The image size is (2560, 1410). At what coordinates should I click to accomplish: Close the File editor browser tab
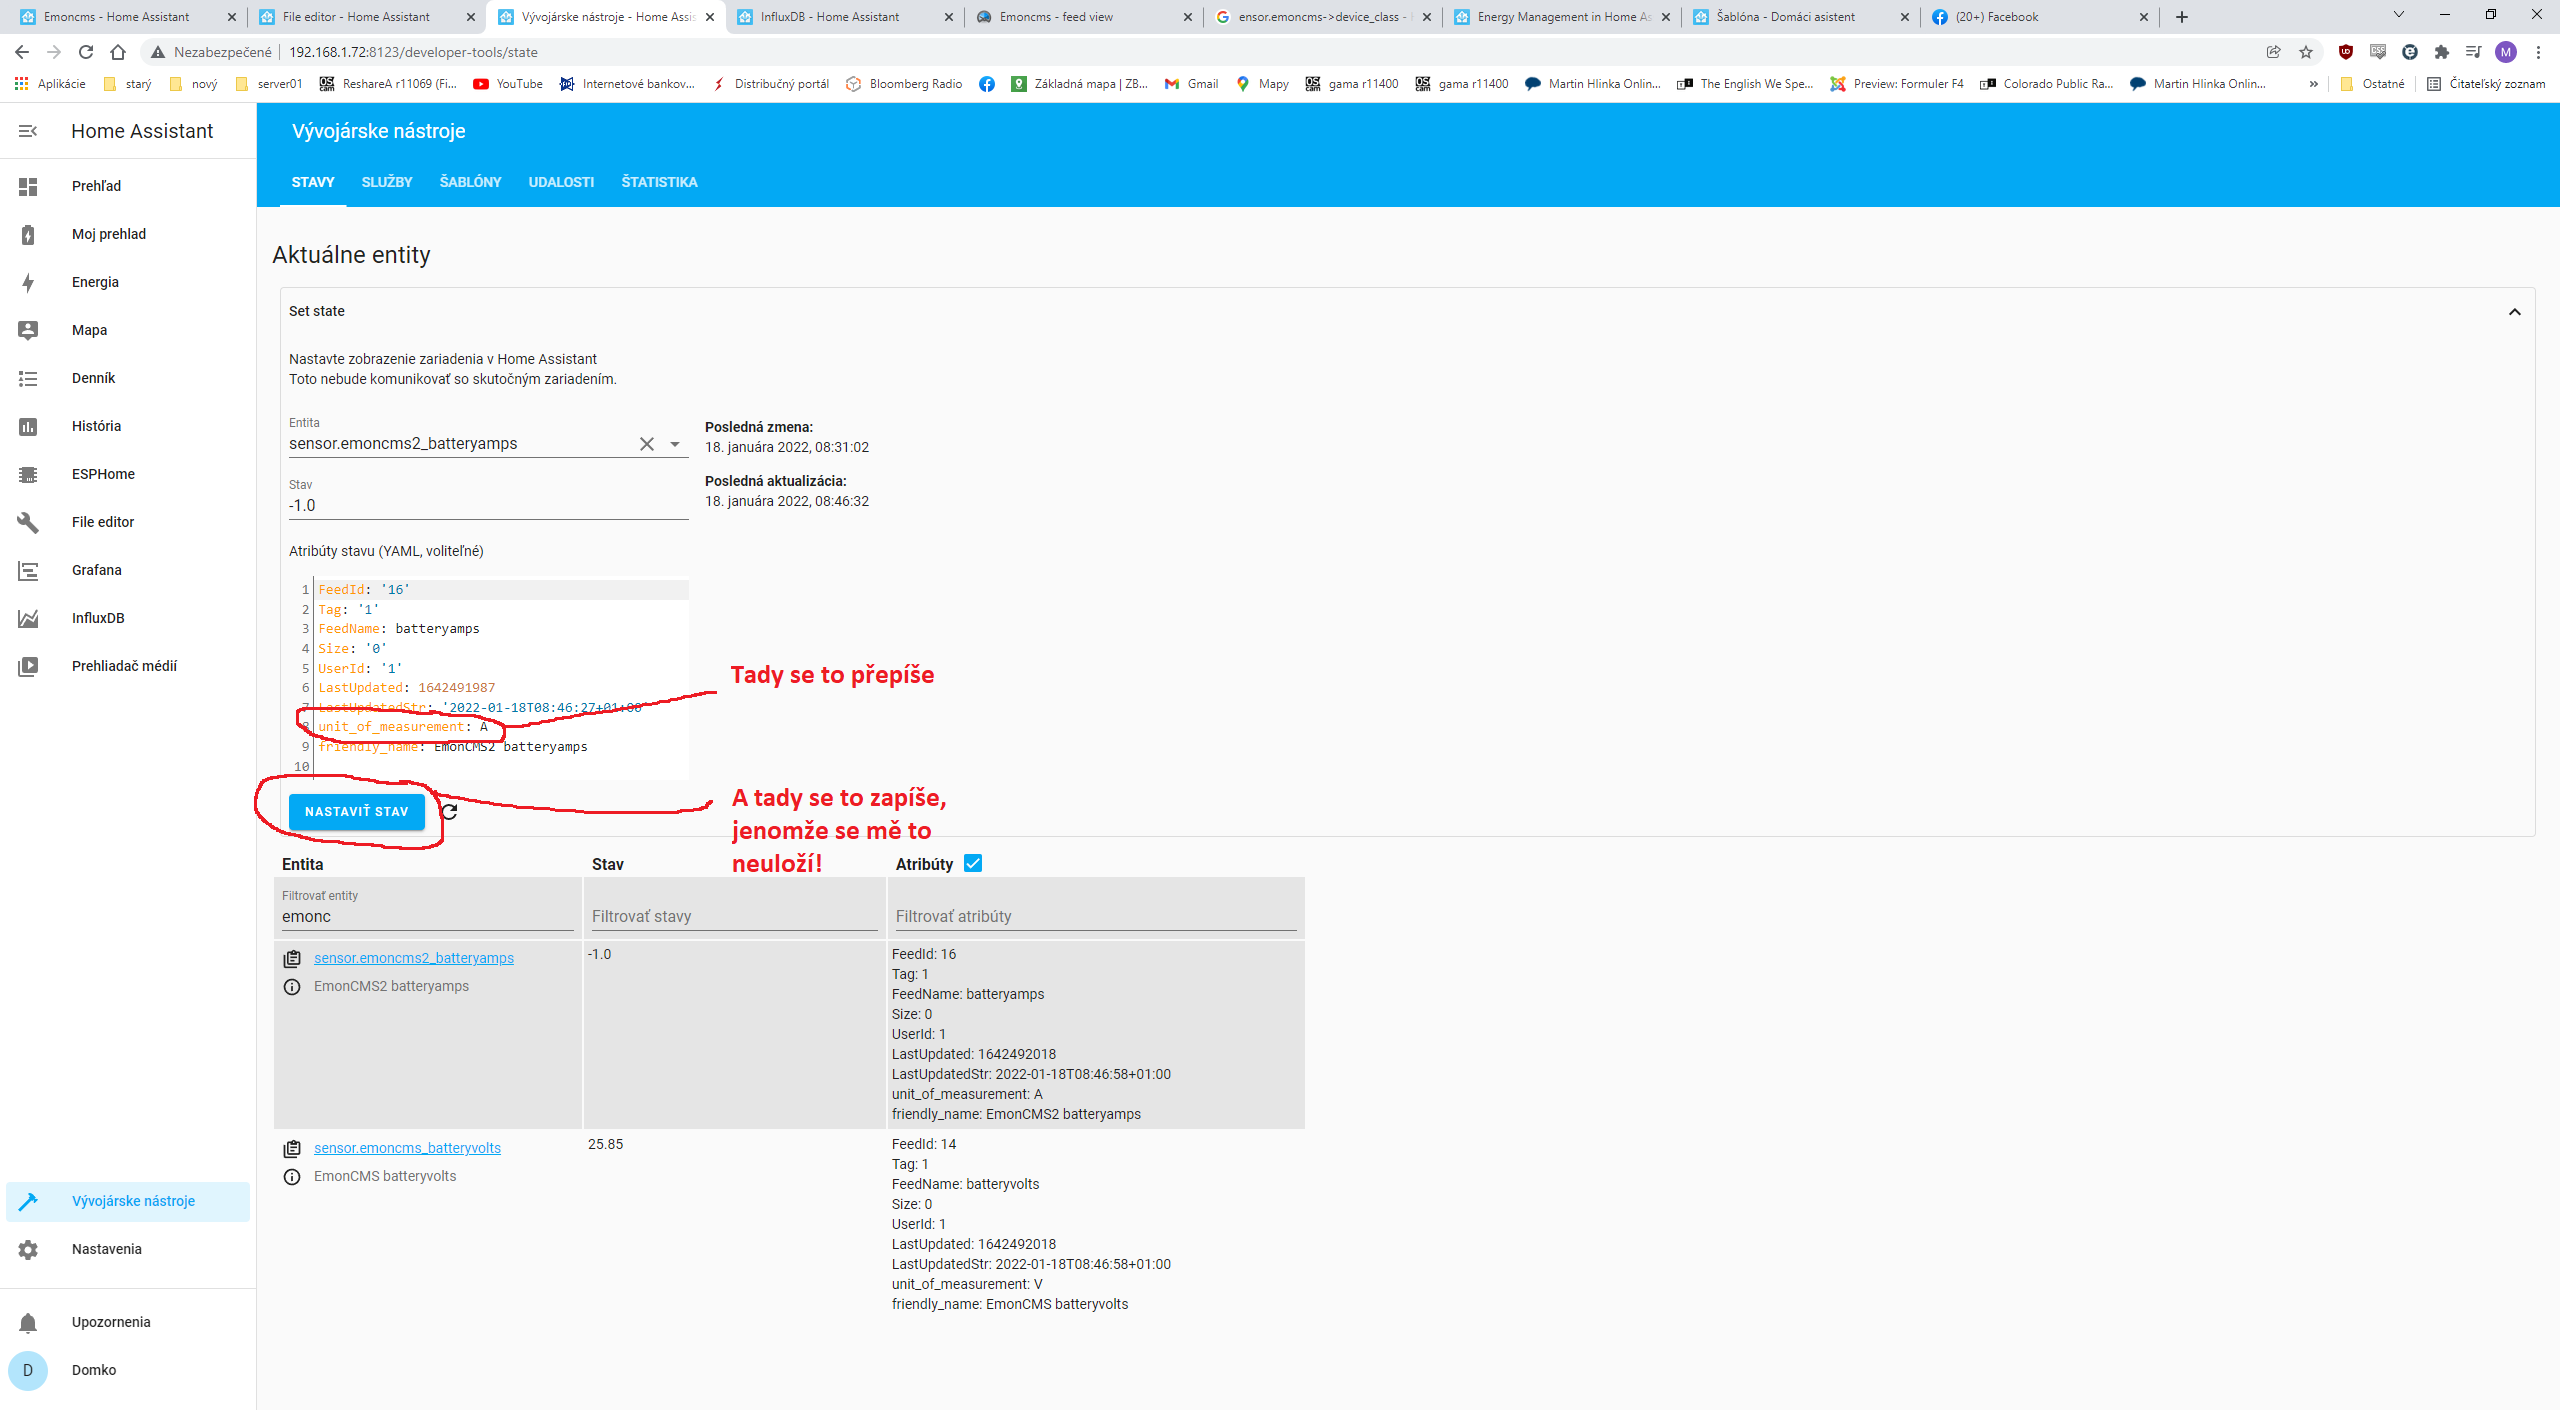(x=471, y=17)
